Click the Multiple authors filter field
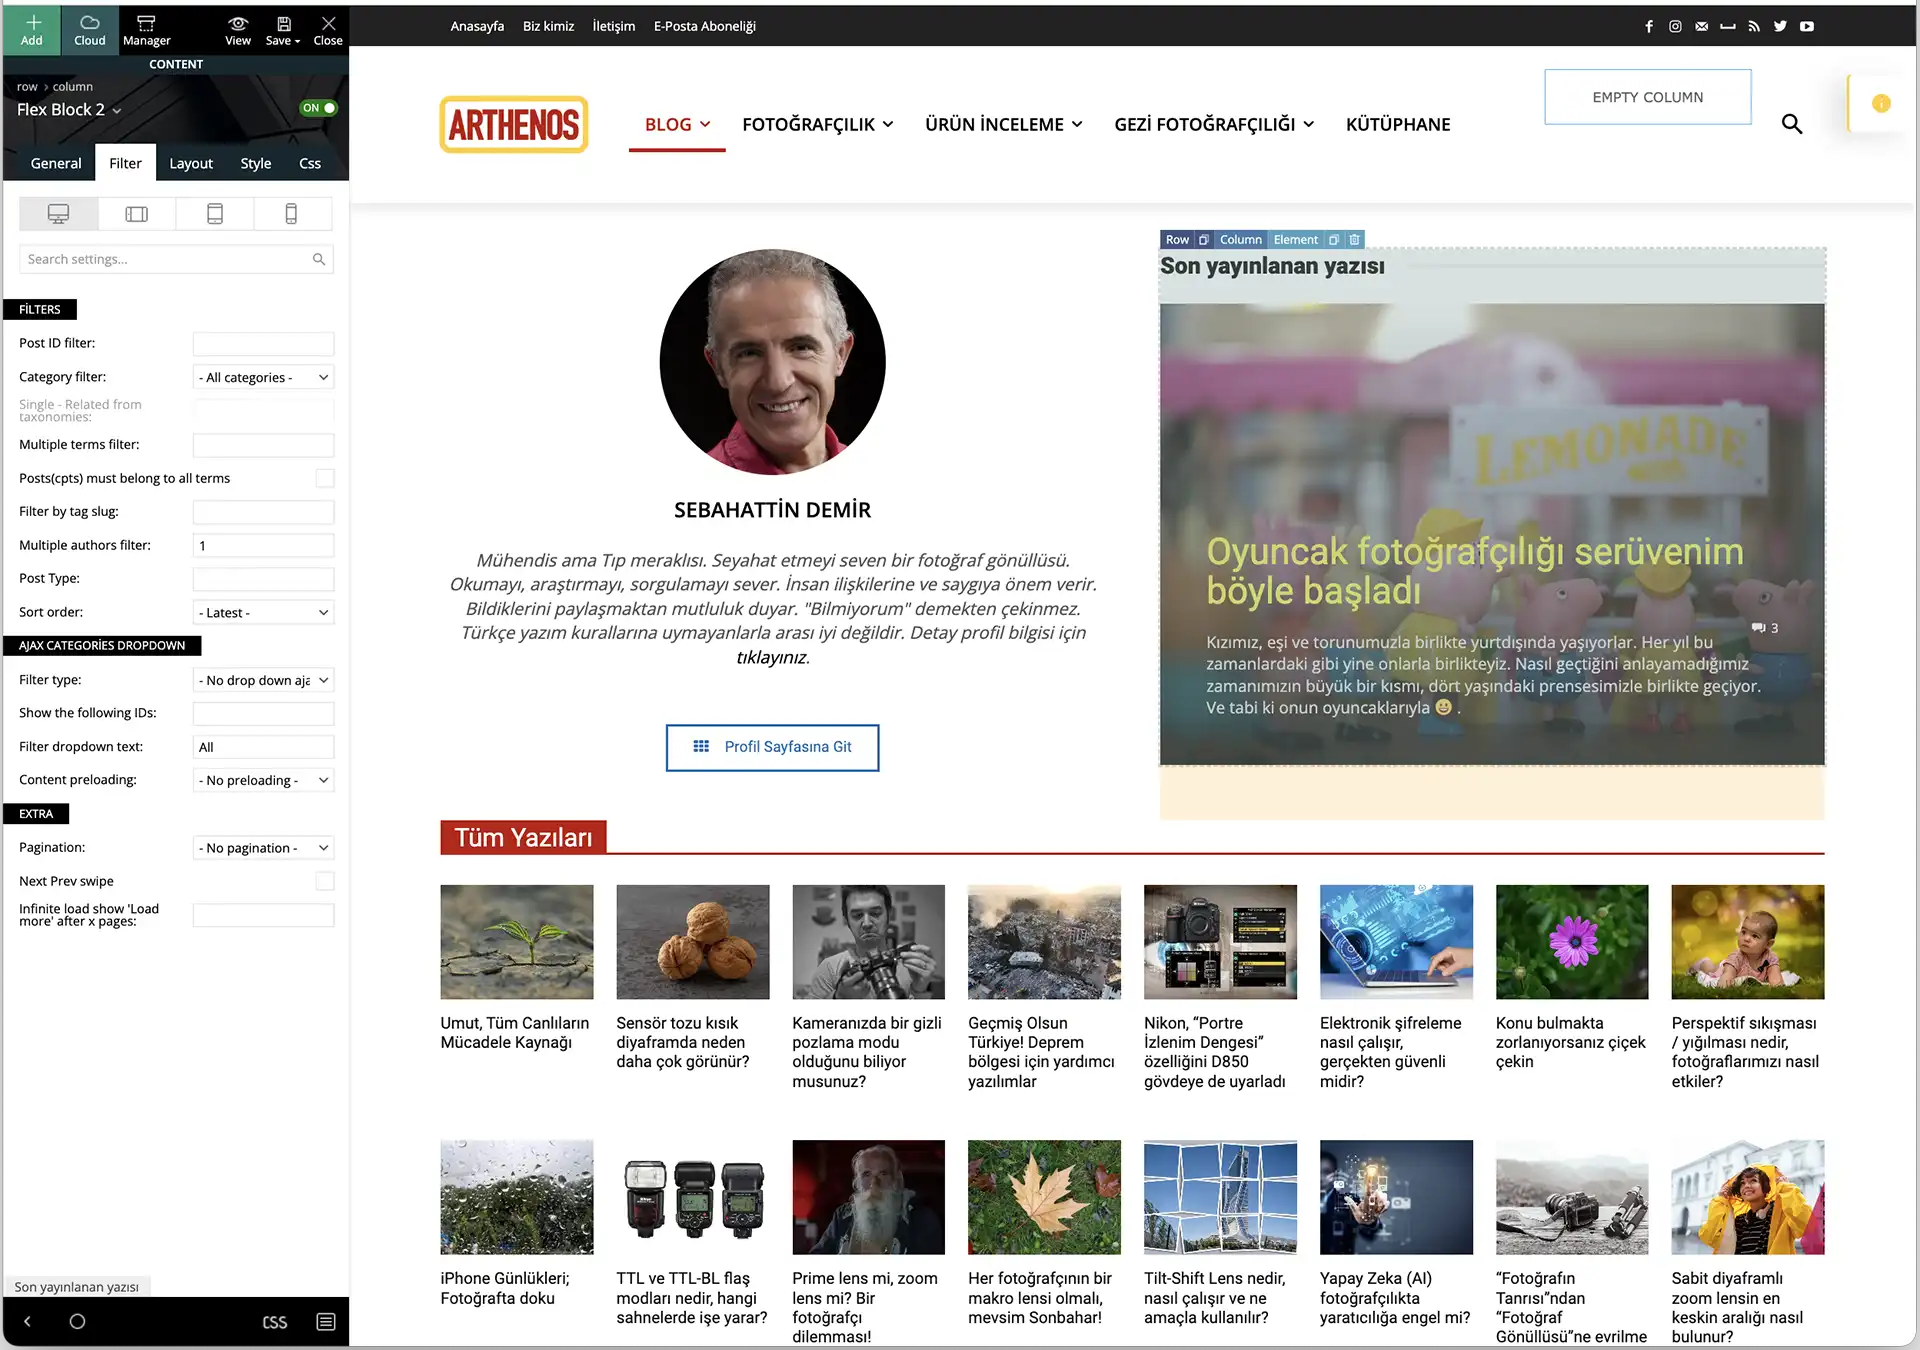 click(264, 546)
